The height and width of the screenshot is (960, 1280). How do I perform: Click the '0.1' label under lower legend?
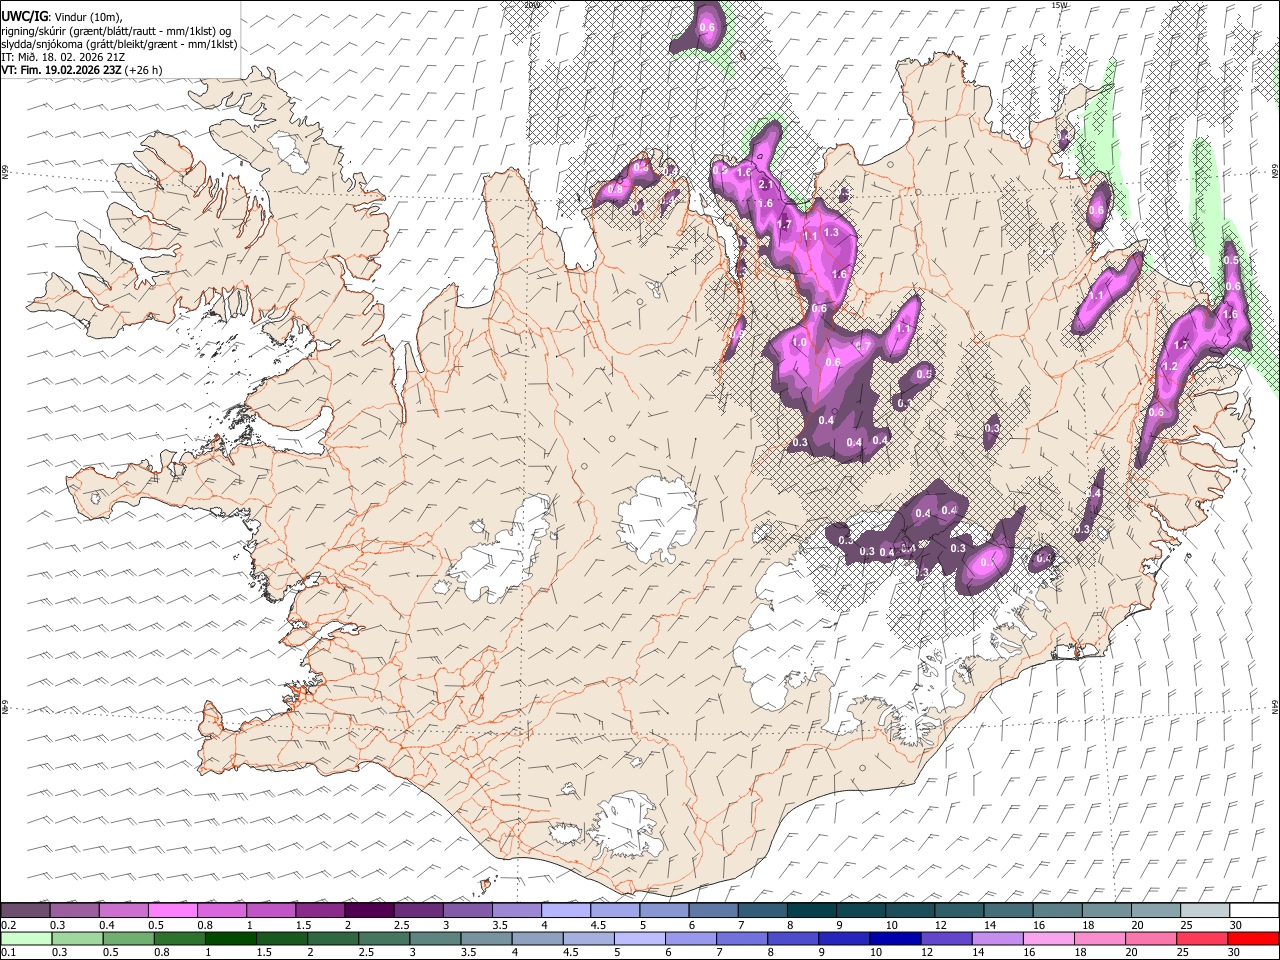point(7,952)
